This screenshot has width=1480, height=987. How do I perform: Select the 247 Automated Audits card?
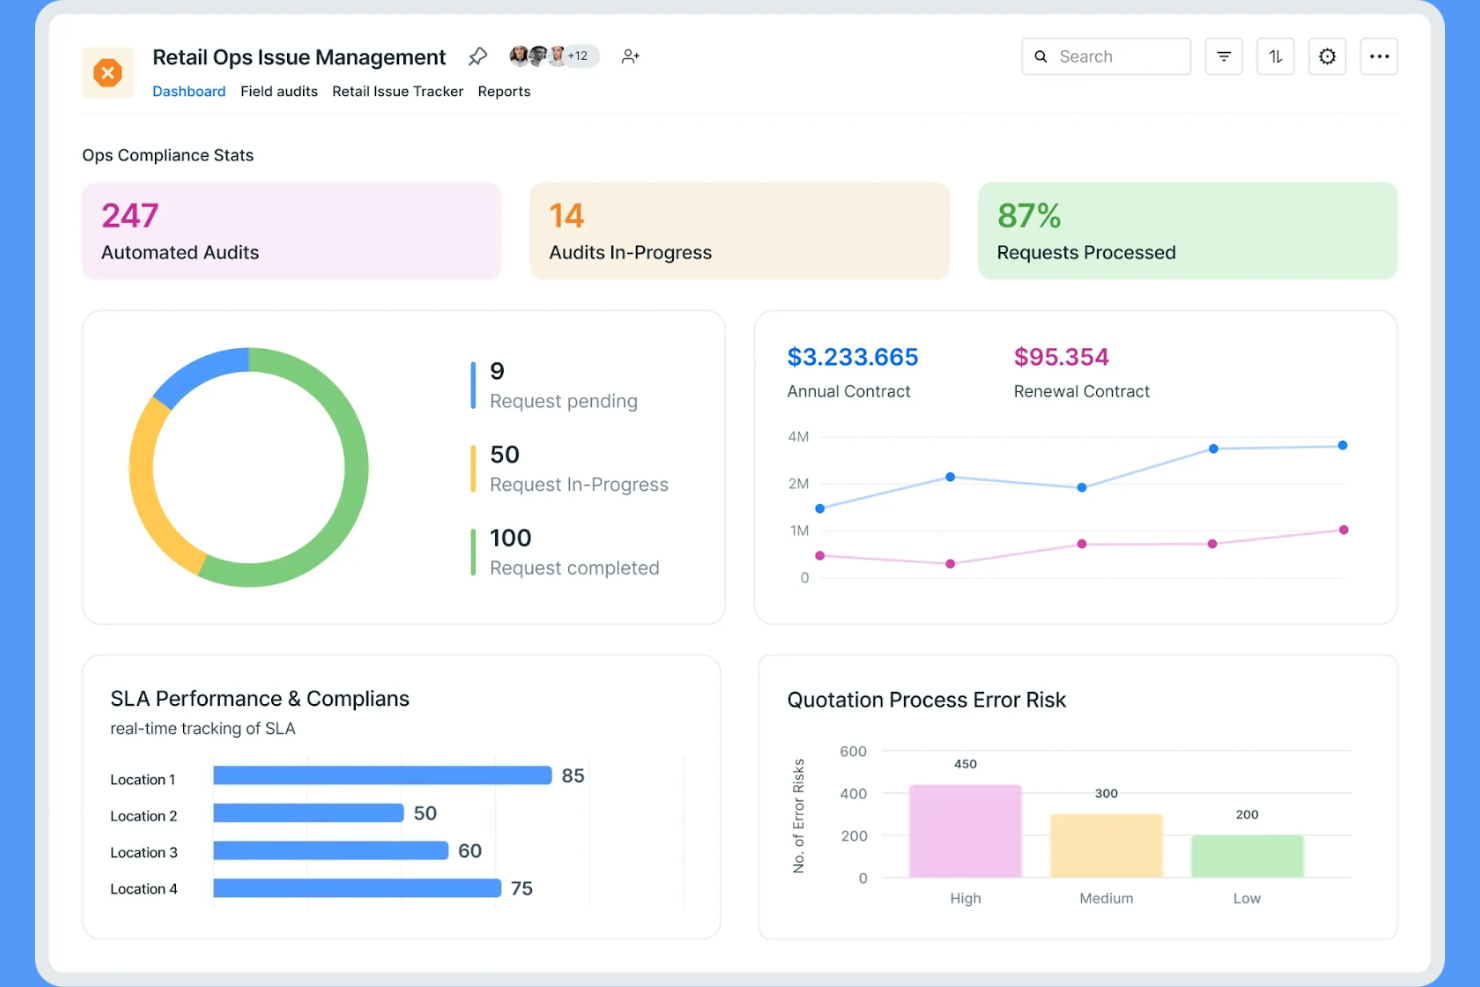click(x=291, y=230)
